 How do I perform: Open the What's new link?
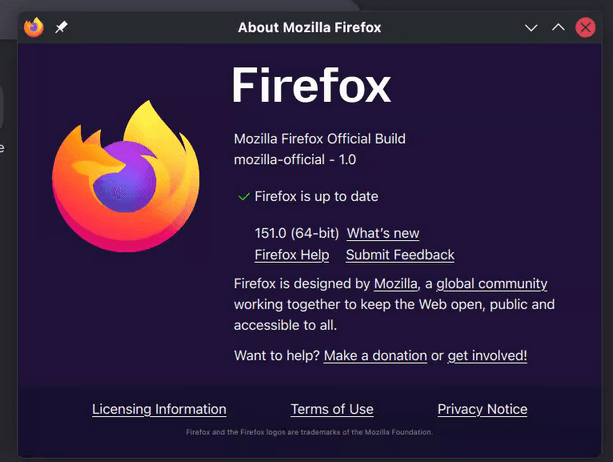(383, 233)
